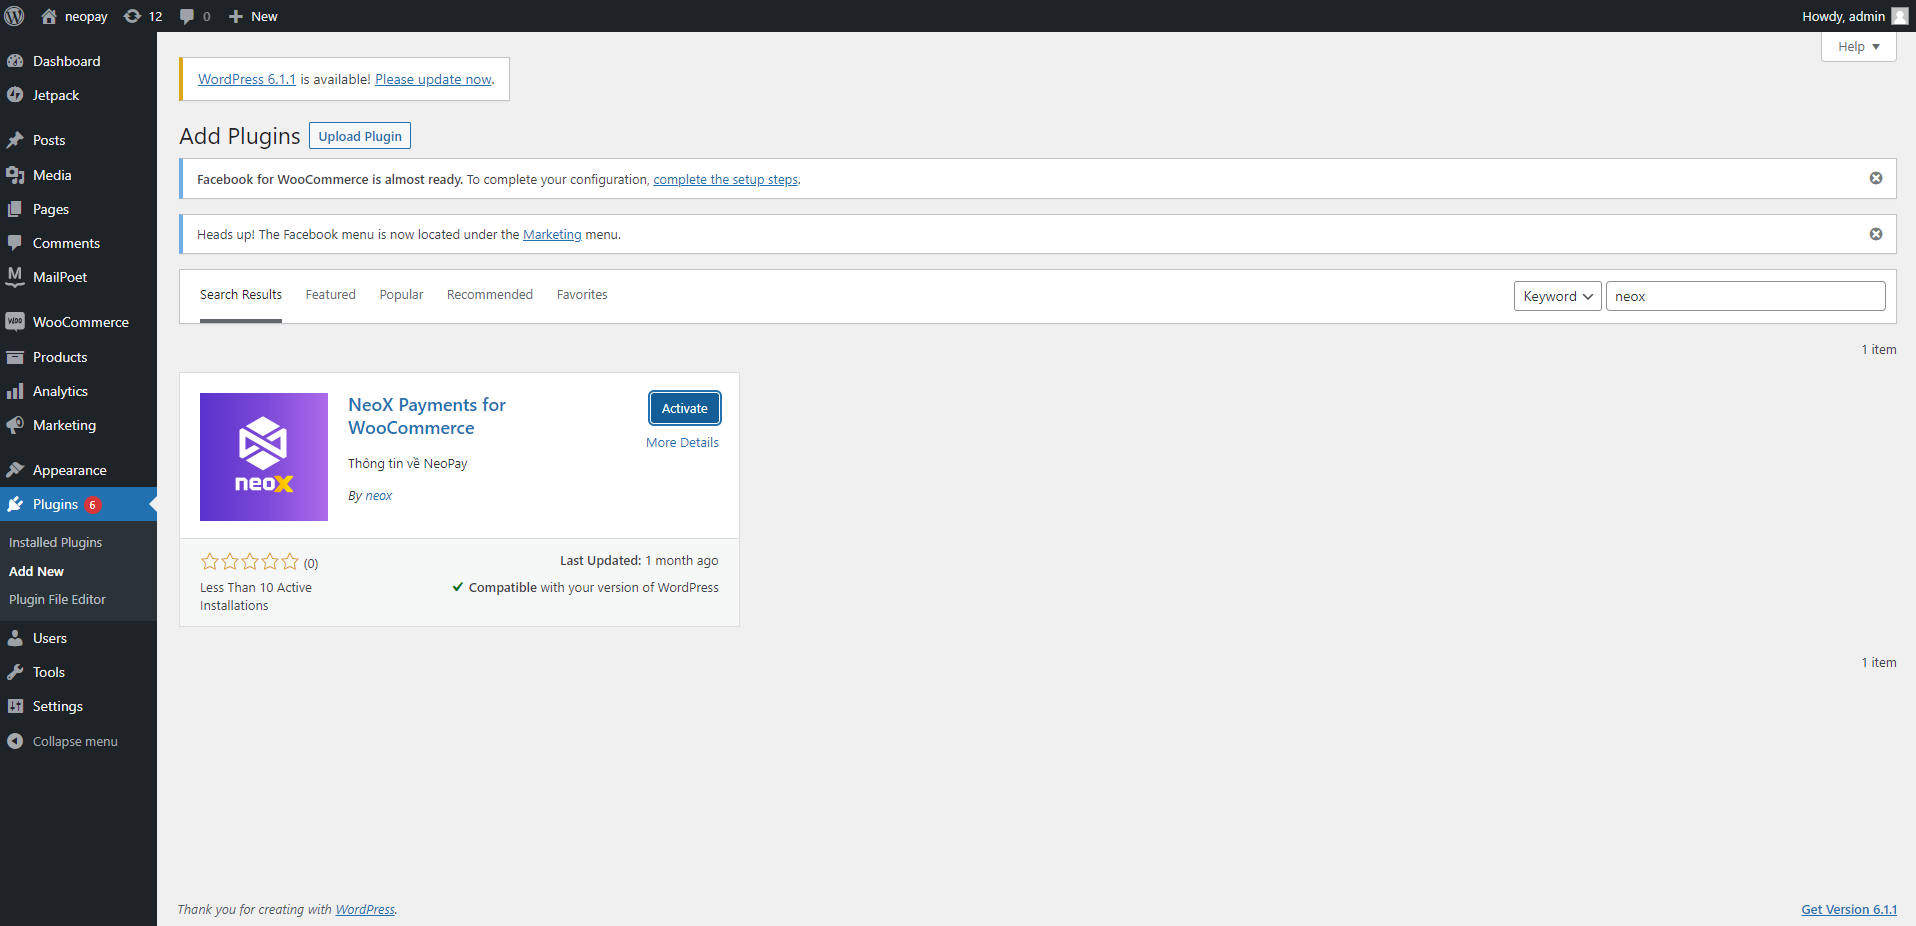Viewport: 1916px width, 926px height.
Task: Click the red 6 Plugins update badge
Action: [93, 505]
